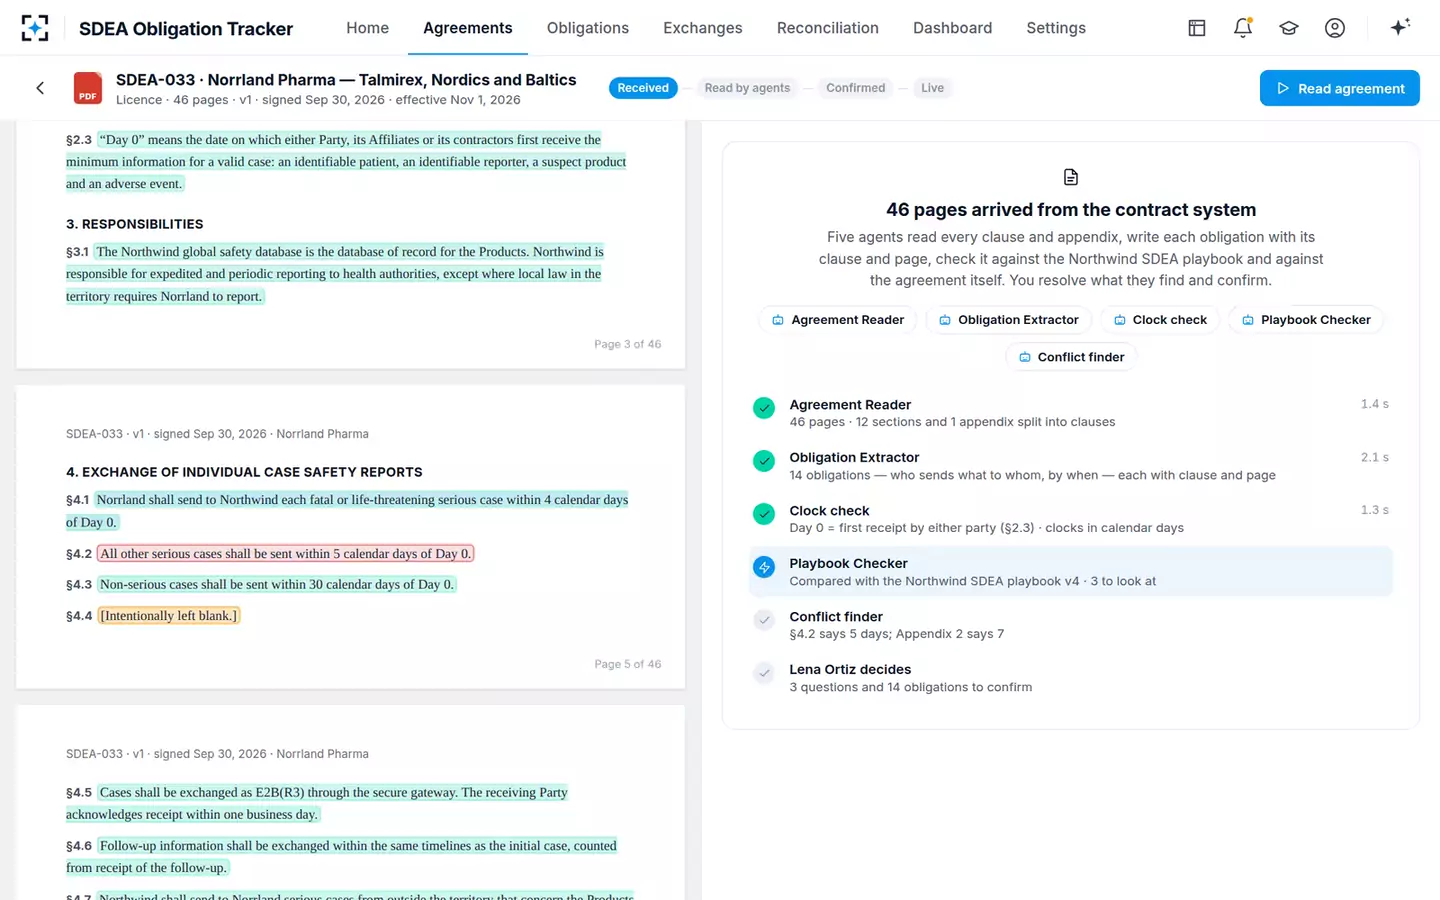The image size is (1440, 900).
Task: Click the §2.3 Day 0 definition clause
Action: pyautogui.click(x=346, y=162)
